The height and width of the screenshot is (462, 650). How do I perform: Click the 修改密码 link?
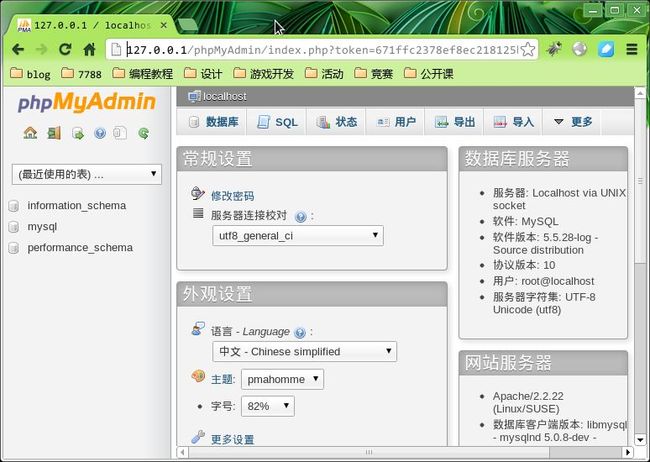coord(233,196)
